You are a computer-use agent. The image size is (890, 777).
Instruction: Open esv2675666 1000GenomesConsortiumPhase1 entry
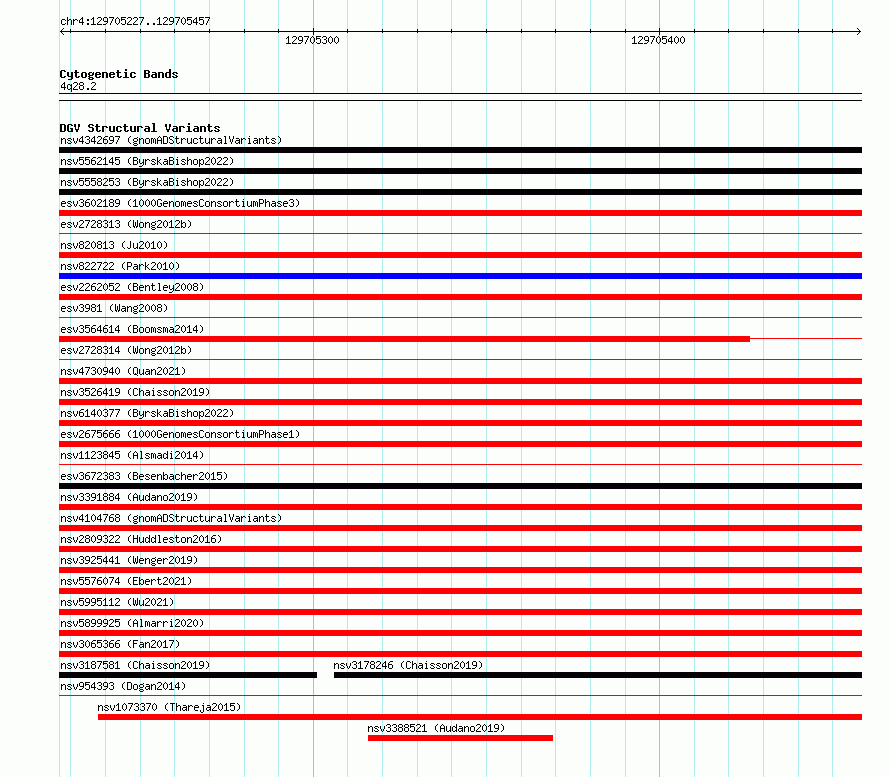180,434
